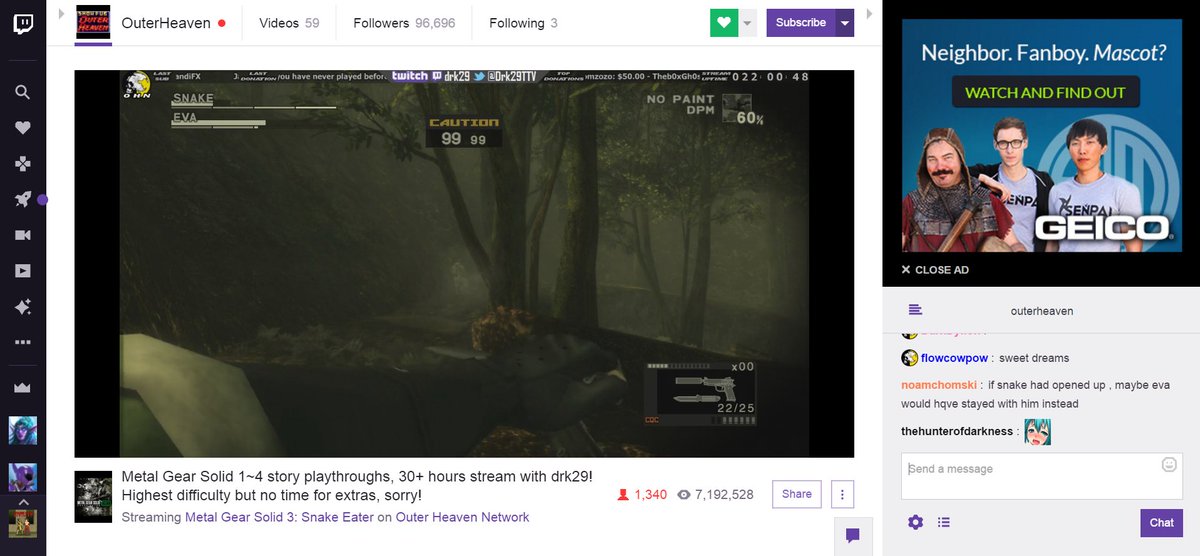Open Metal Gear Solid 3: Snake Eater link
The width and height of the screenshot is (1200, 556).
[x=279, y=517]
